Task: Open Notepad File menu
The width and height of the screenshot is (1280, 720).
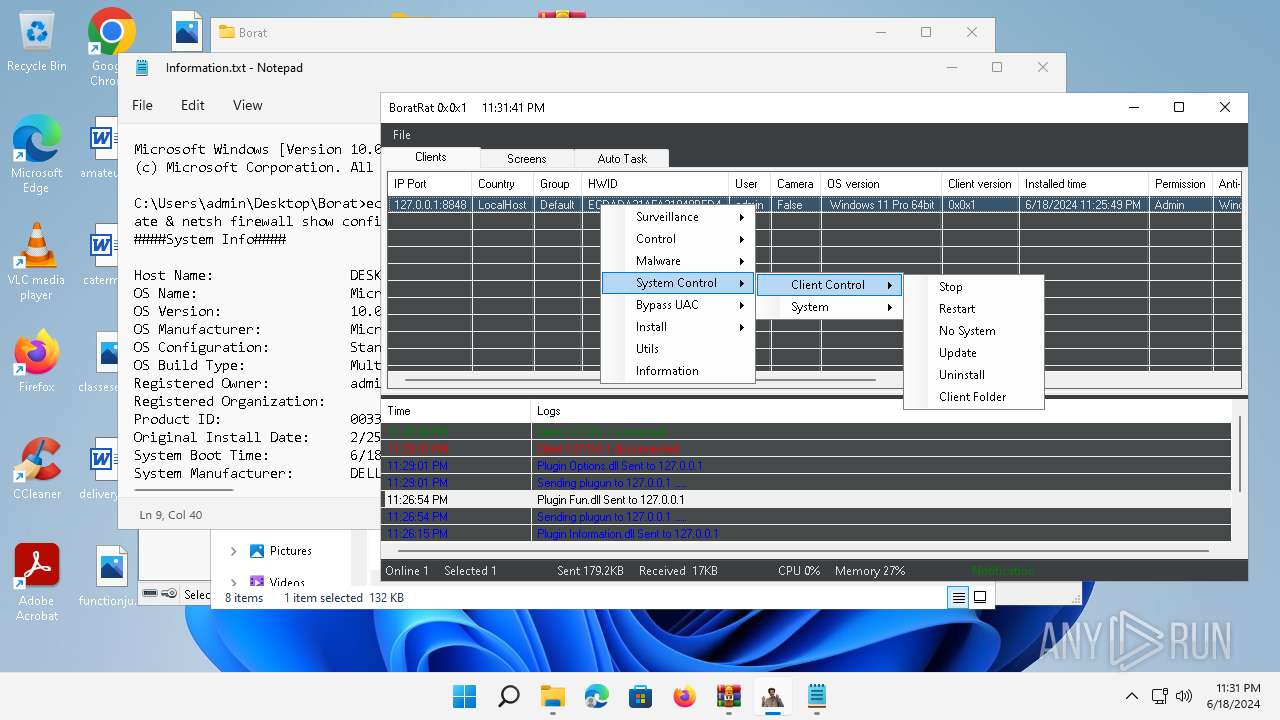Action: click(x=143, y=105)
